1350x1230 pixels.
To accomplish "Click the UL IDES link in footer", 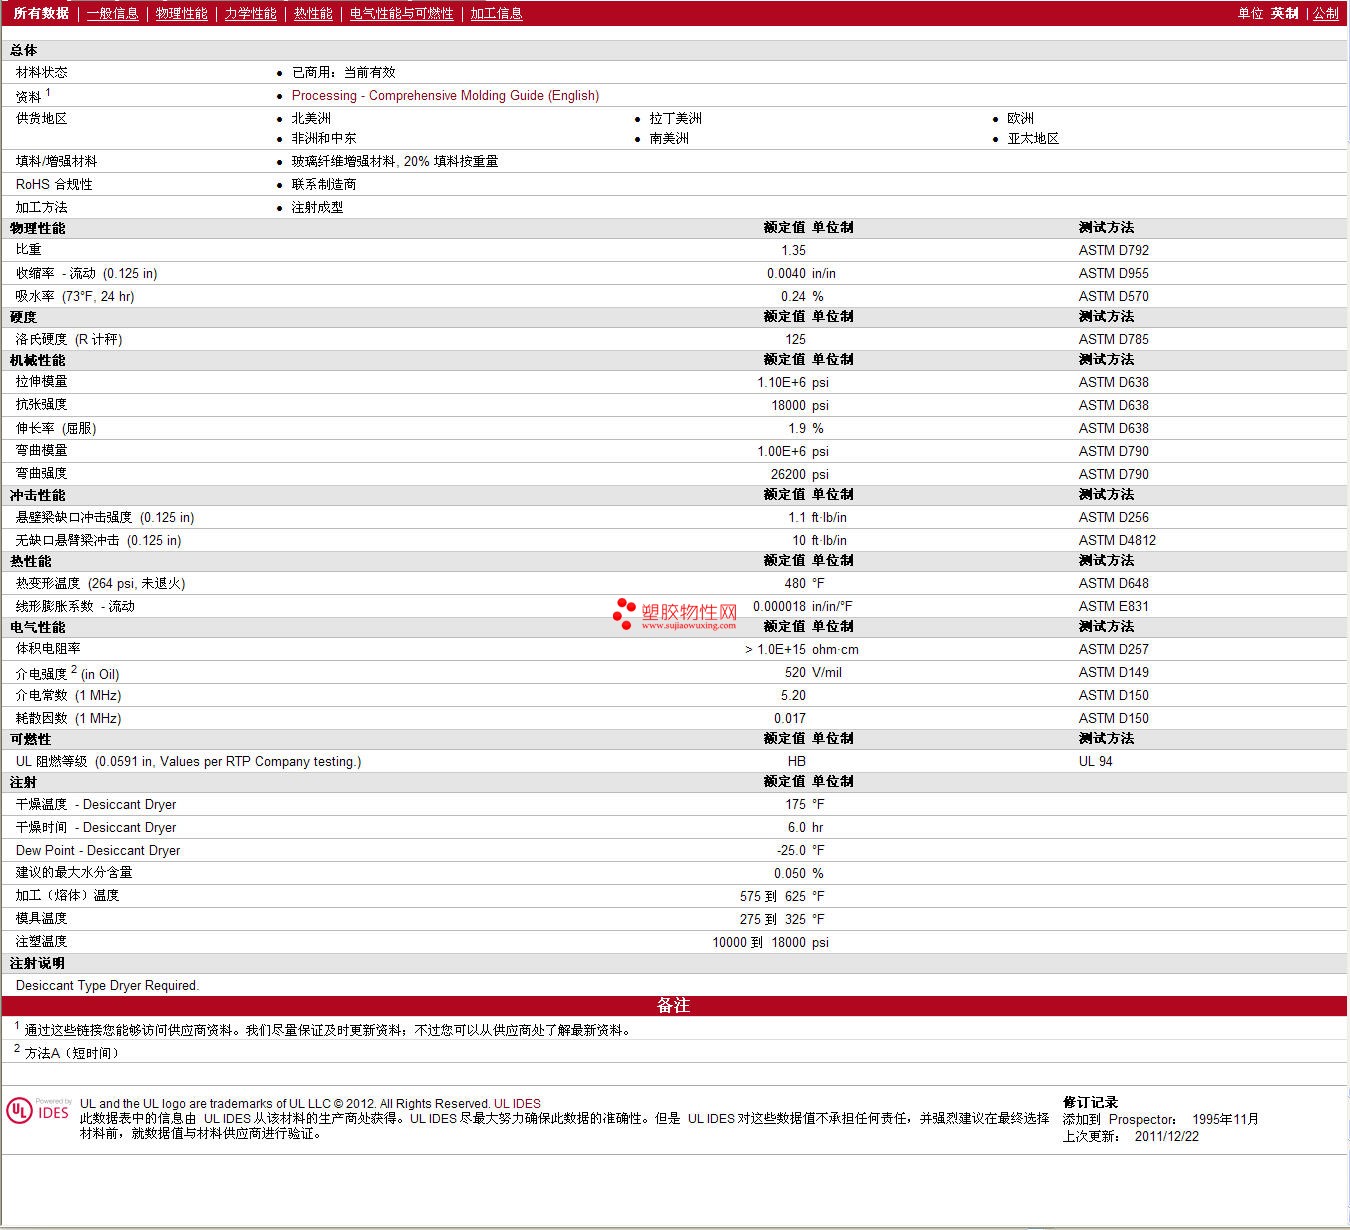I will pyautogui.click(x=517, y=1104).
